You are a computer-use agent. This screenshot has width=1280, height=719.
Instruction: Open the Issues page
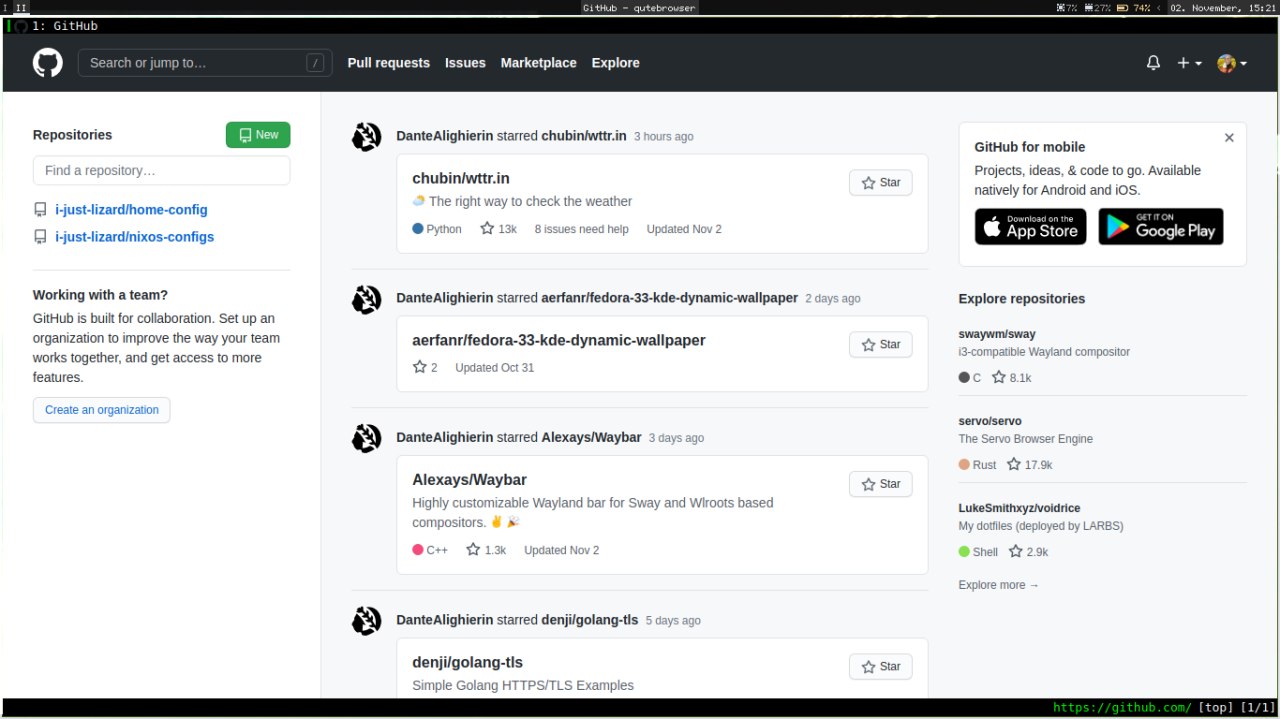pyautogui.click(x=465, y=63)
